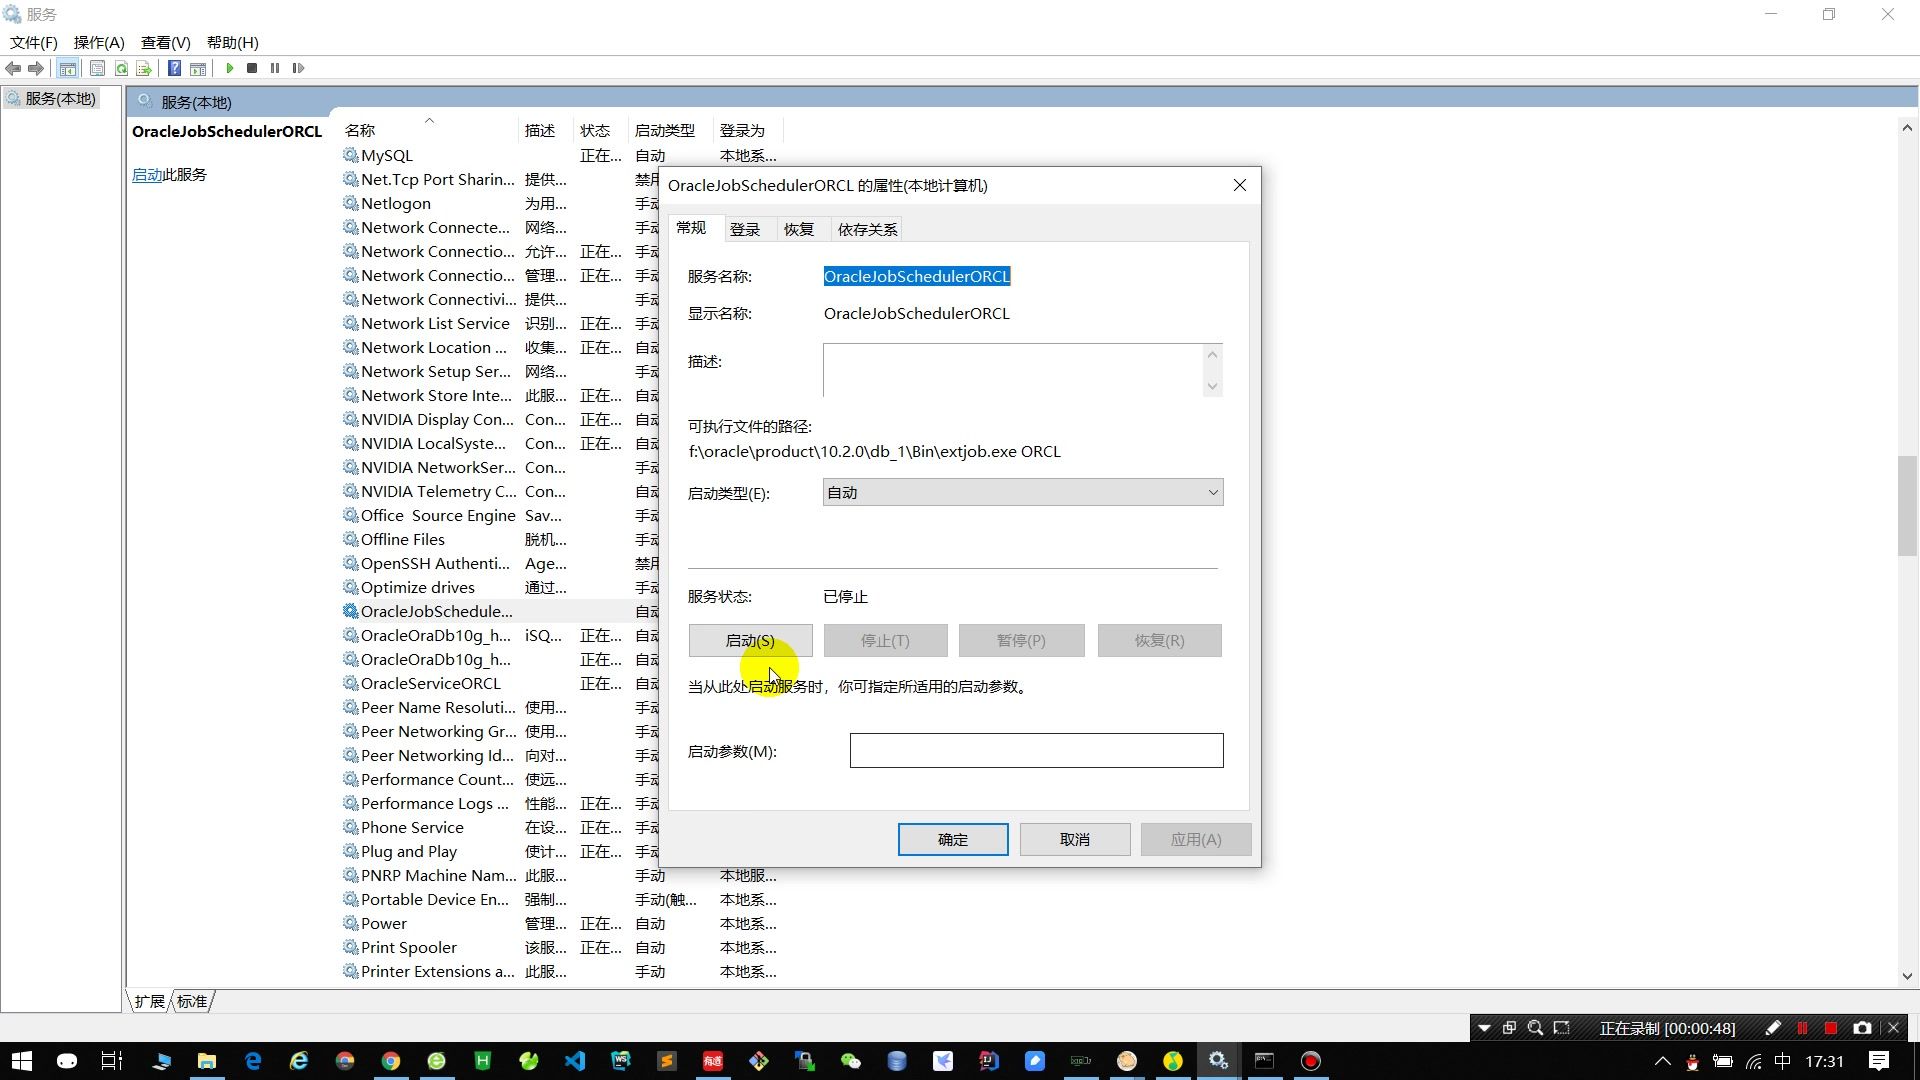
Task: Click the 确定 button
Action: [x=953, y=839]
